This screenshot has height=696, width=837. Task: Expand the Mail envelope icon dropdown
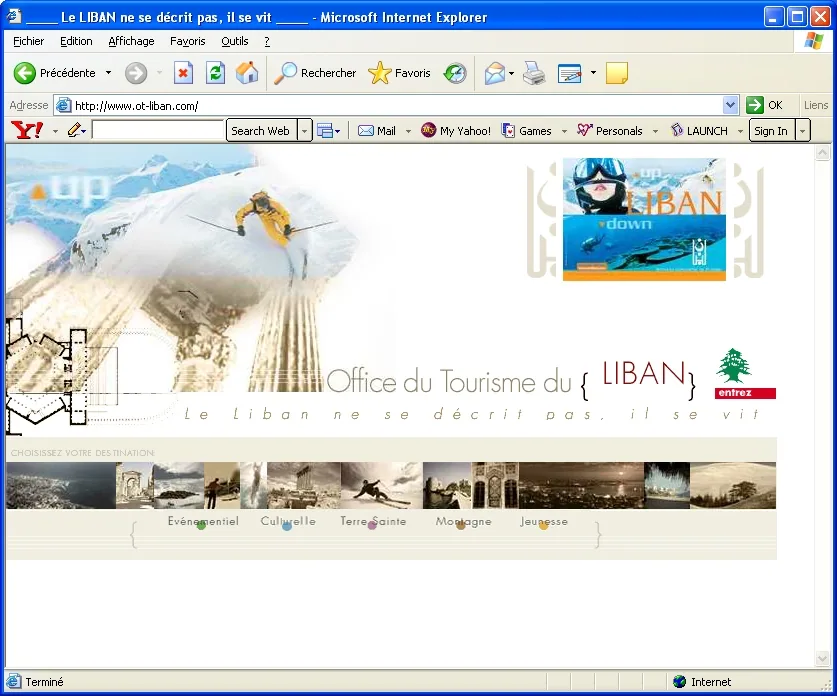pos(511,73)
